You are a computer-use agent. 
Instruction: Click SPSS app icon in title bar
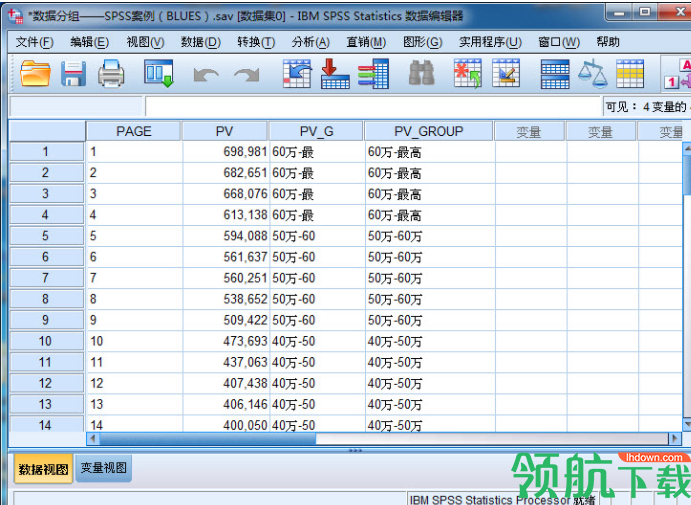click(15, 16)
